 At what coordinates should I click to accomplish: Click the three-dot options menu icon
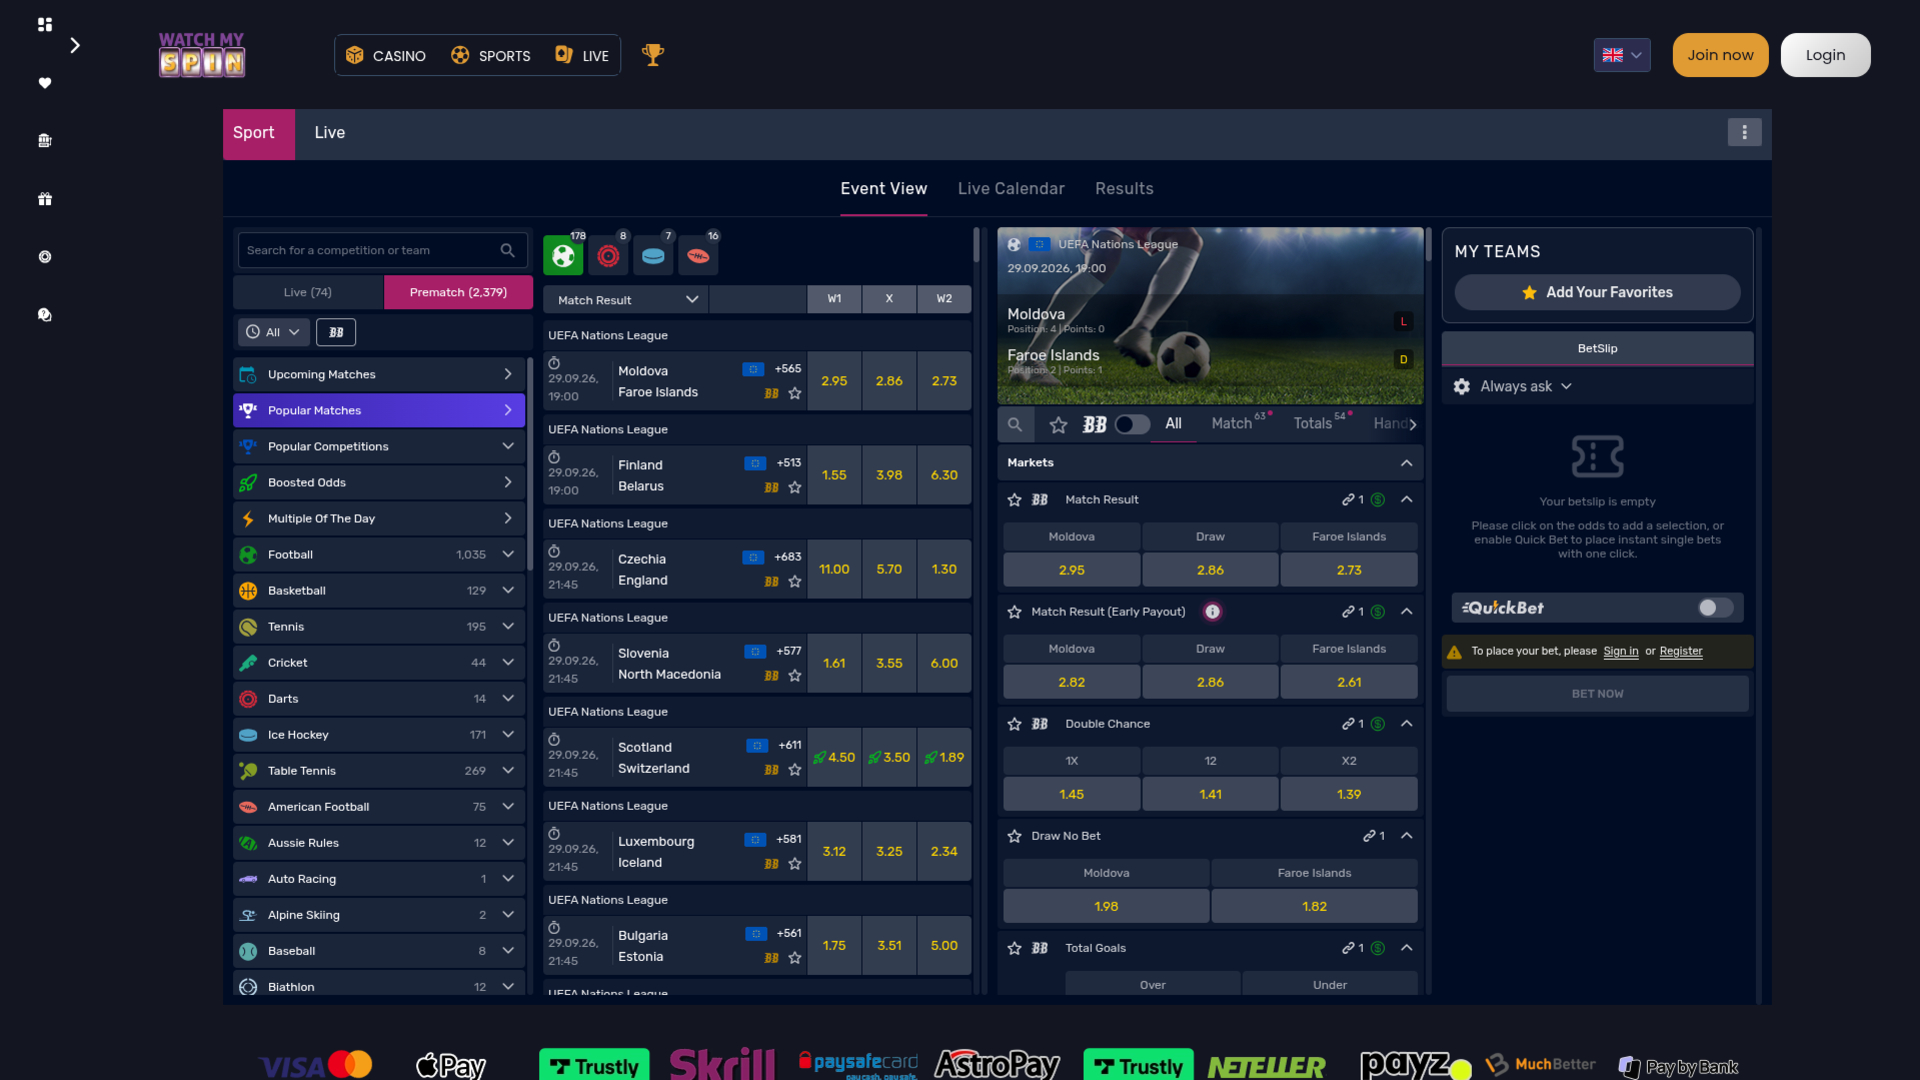pyautogui.click(x=1744, y=132)
